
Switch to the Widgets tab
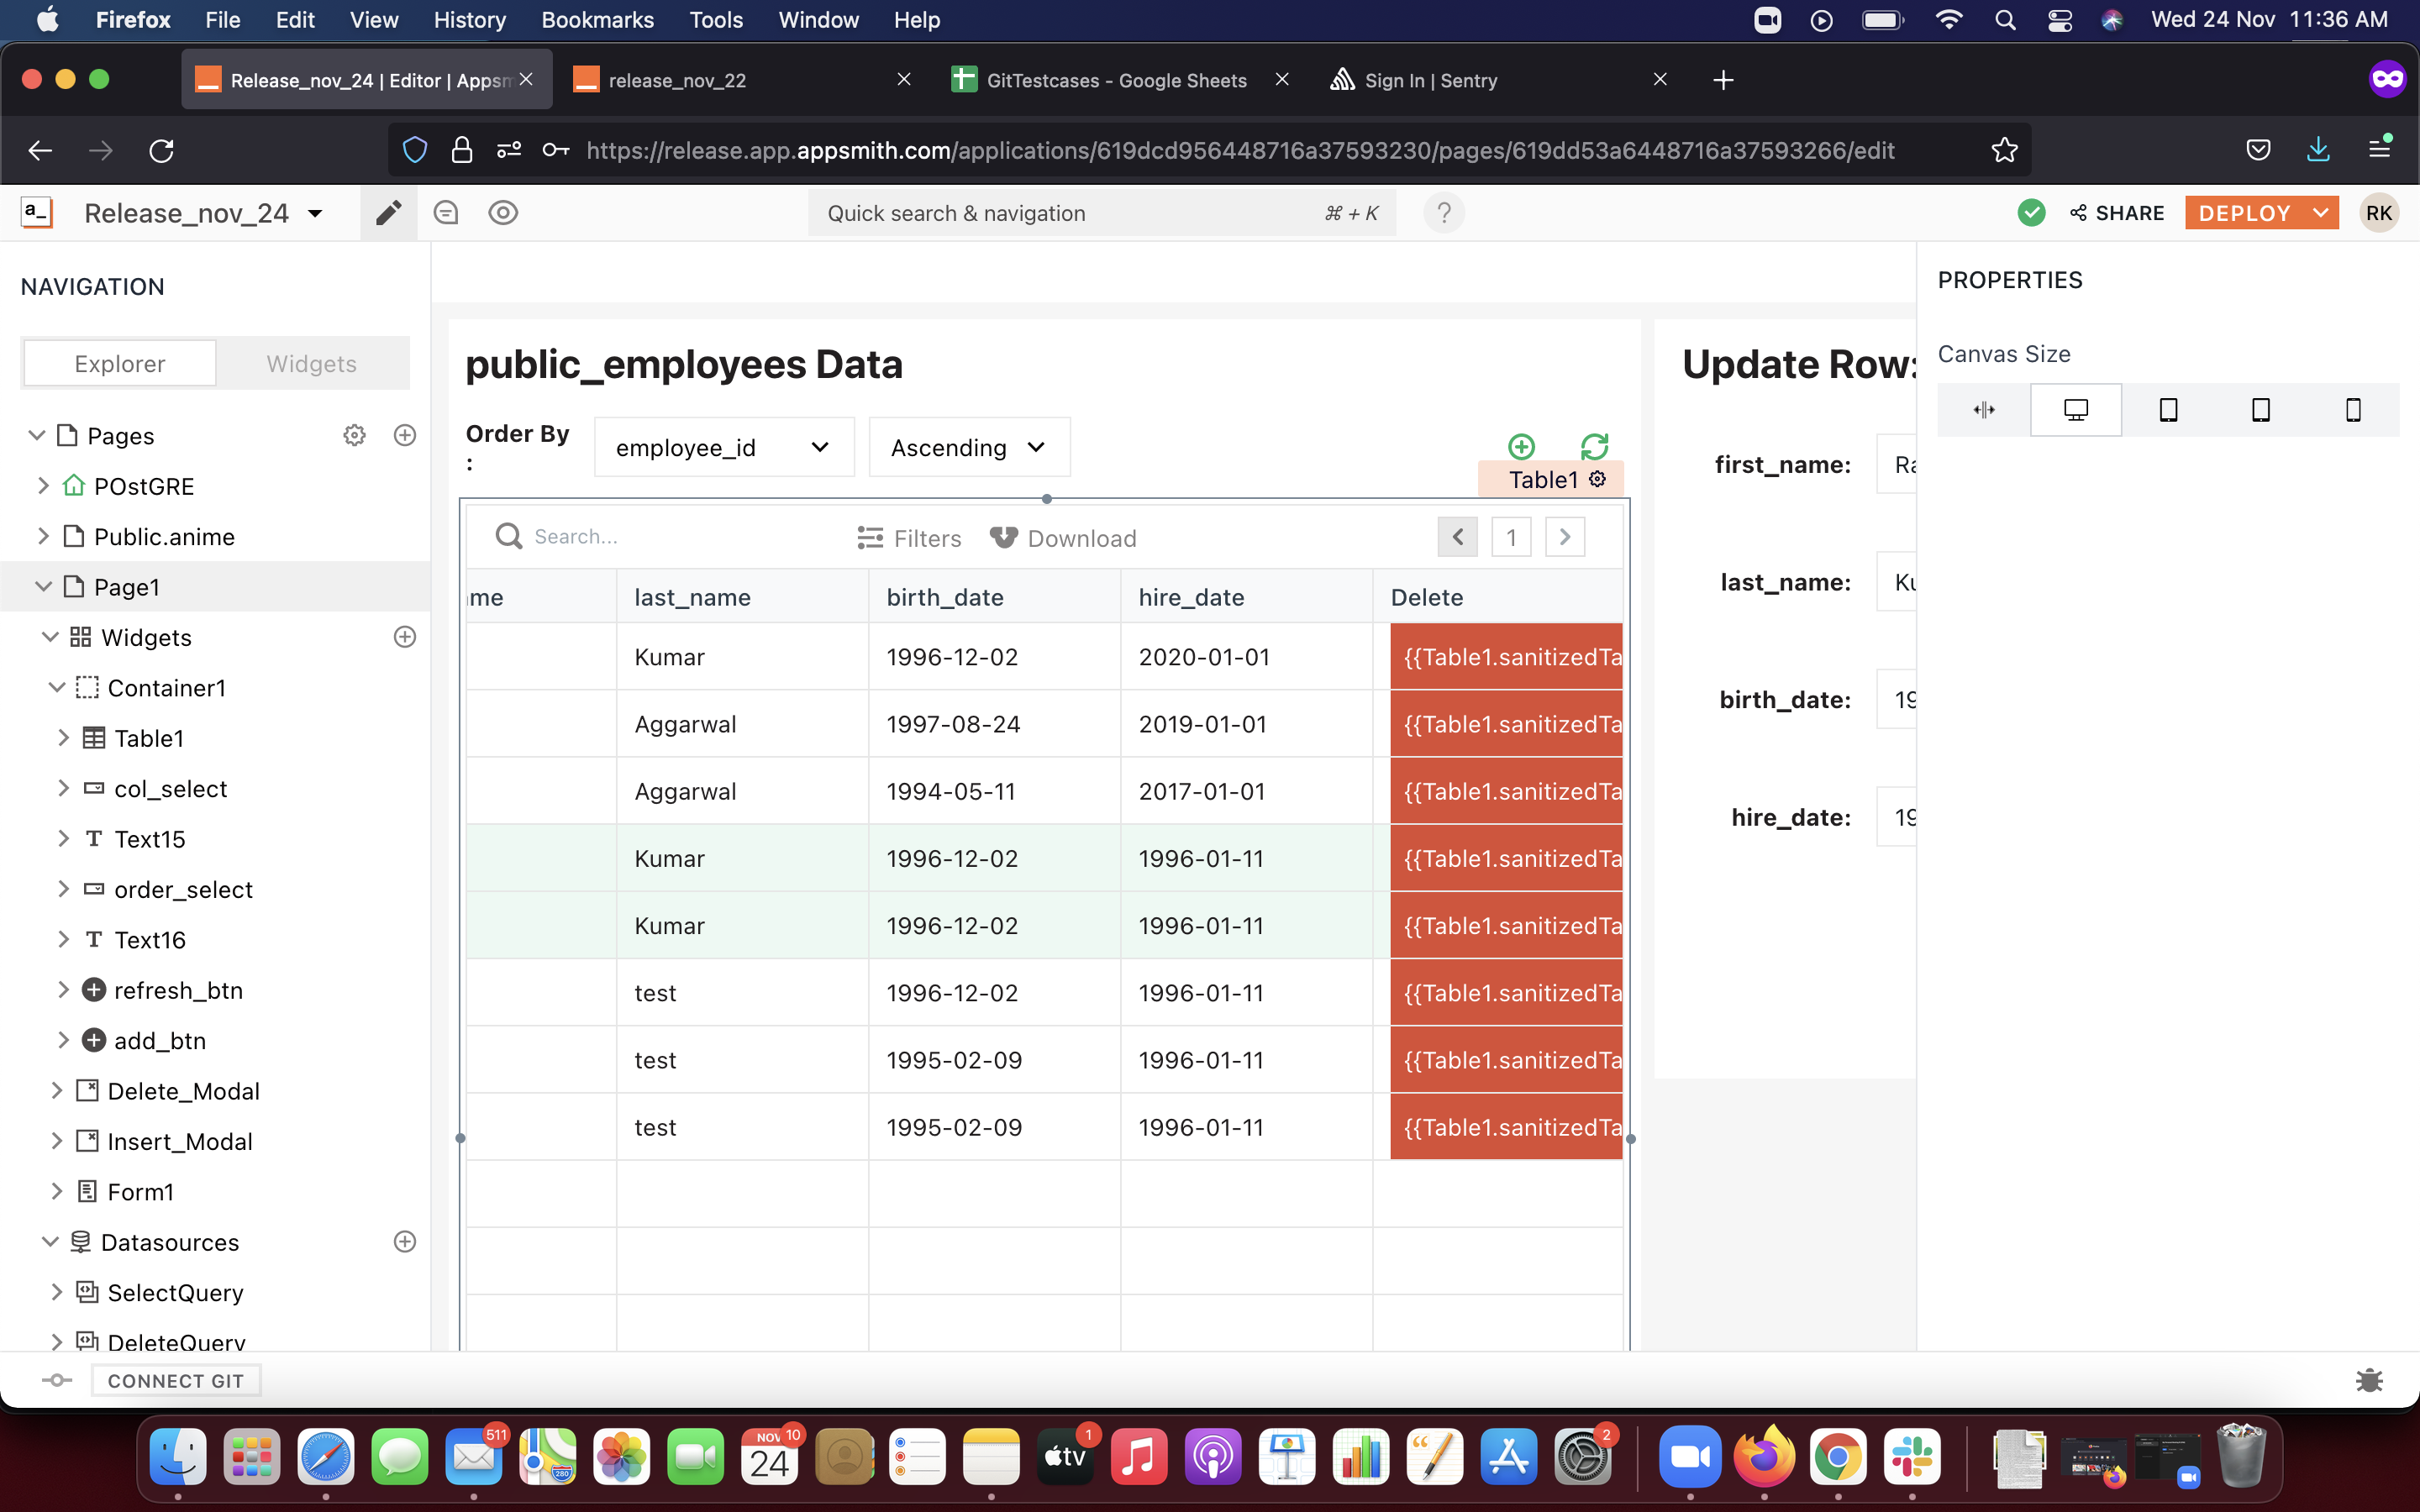(311, 363)
